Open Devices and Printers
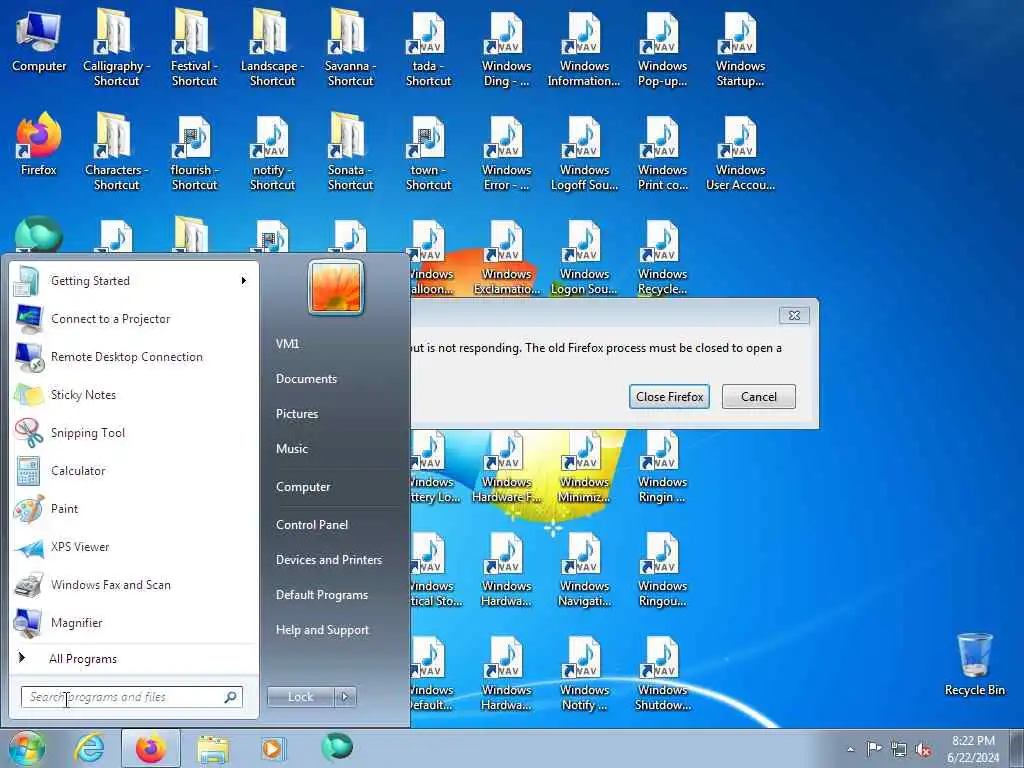Image resolution: width=1024 pixels, height=768 pixels. pyautogui.click(x=328, y=560)
